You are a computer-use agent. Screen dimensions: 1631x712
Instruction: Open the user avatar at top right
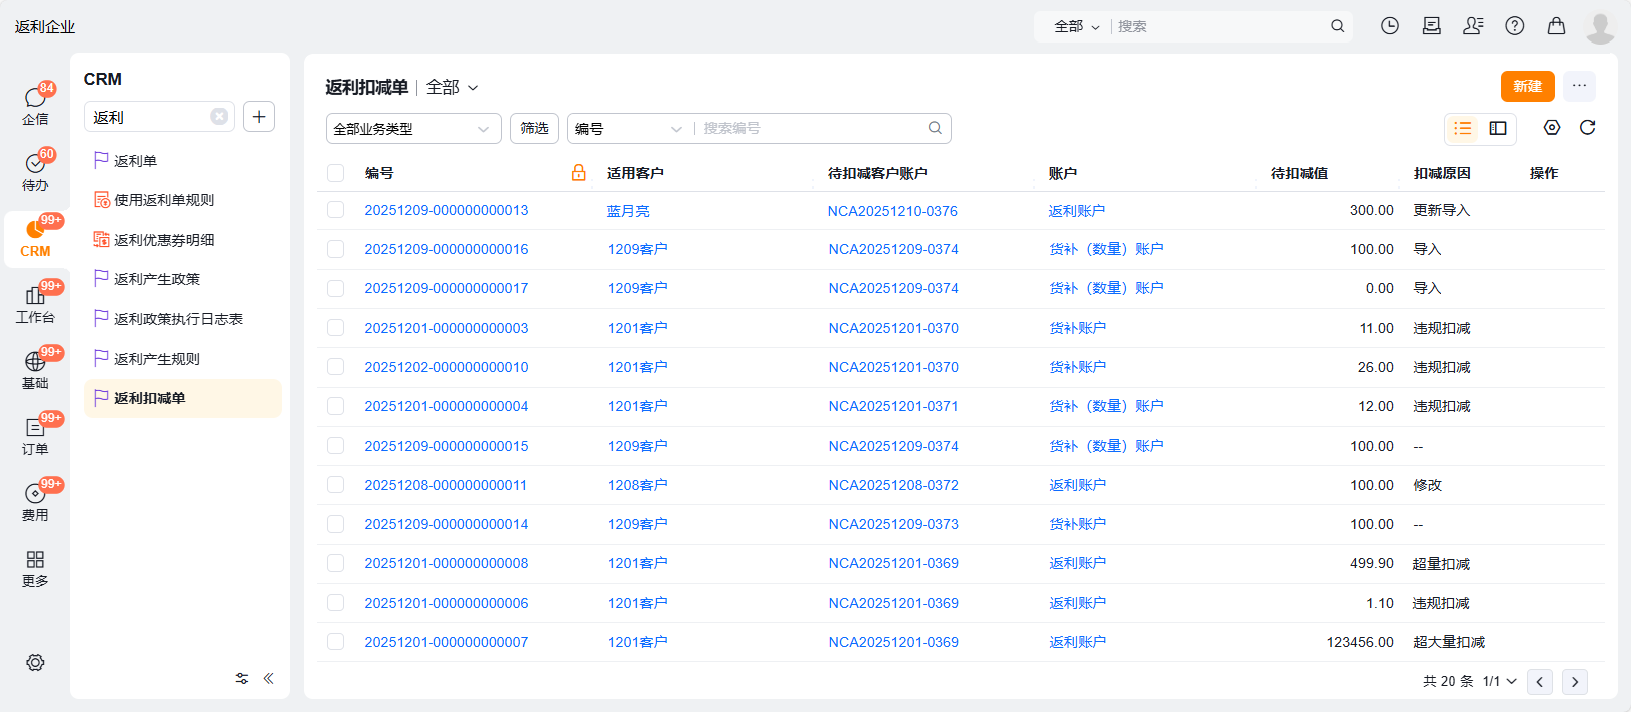click(x=1600, y=27)
